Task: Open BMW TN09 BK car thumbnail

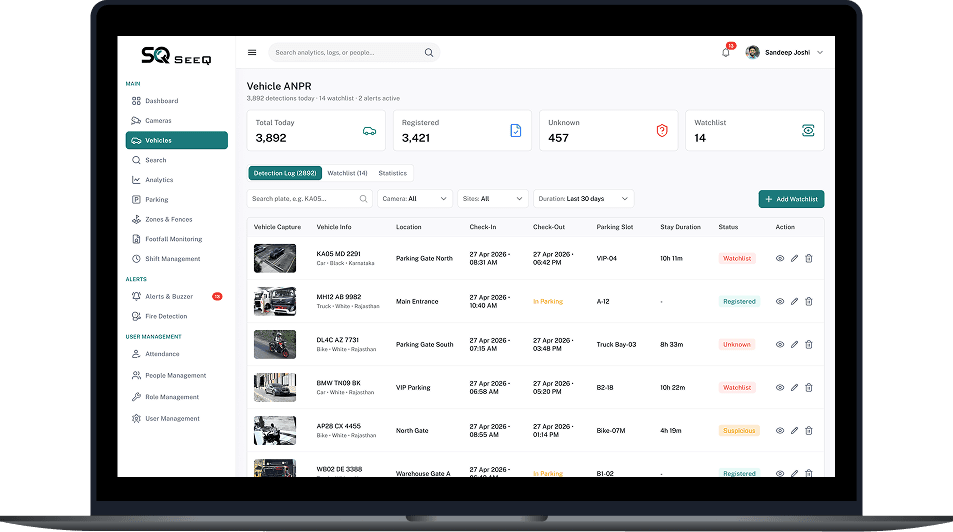Action: (x=275, y=388)
